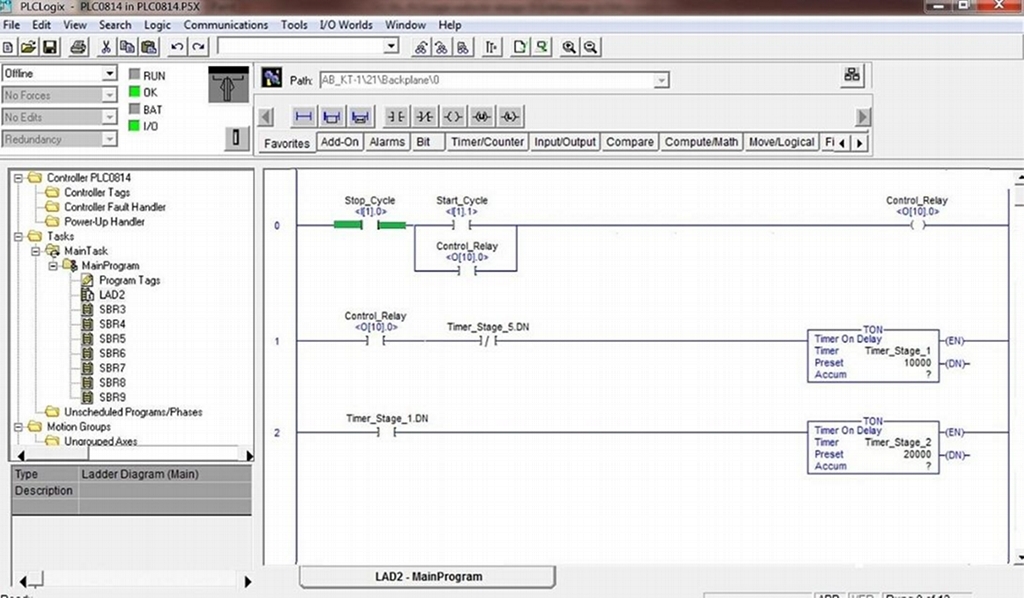Image resolution: width=1024 pixels, height=598 pixels.
Task: Toggle the controller key switch icon
Action: coord(235,138)
